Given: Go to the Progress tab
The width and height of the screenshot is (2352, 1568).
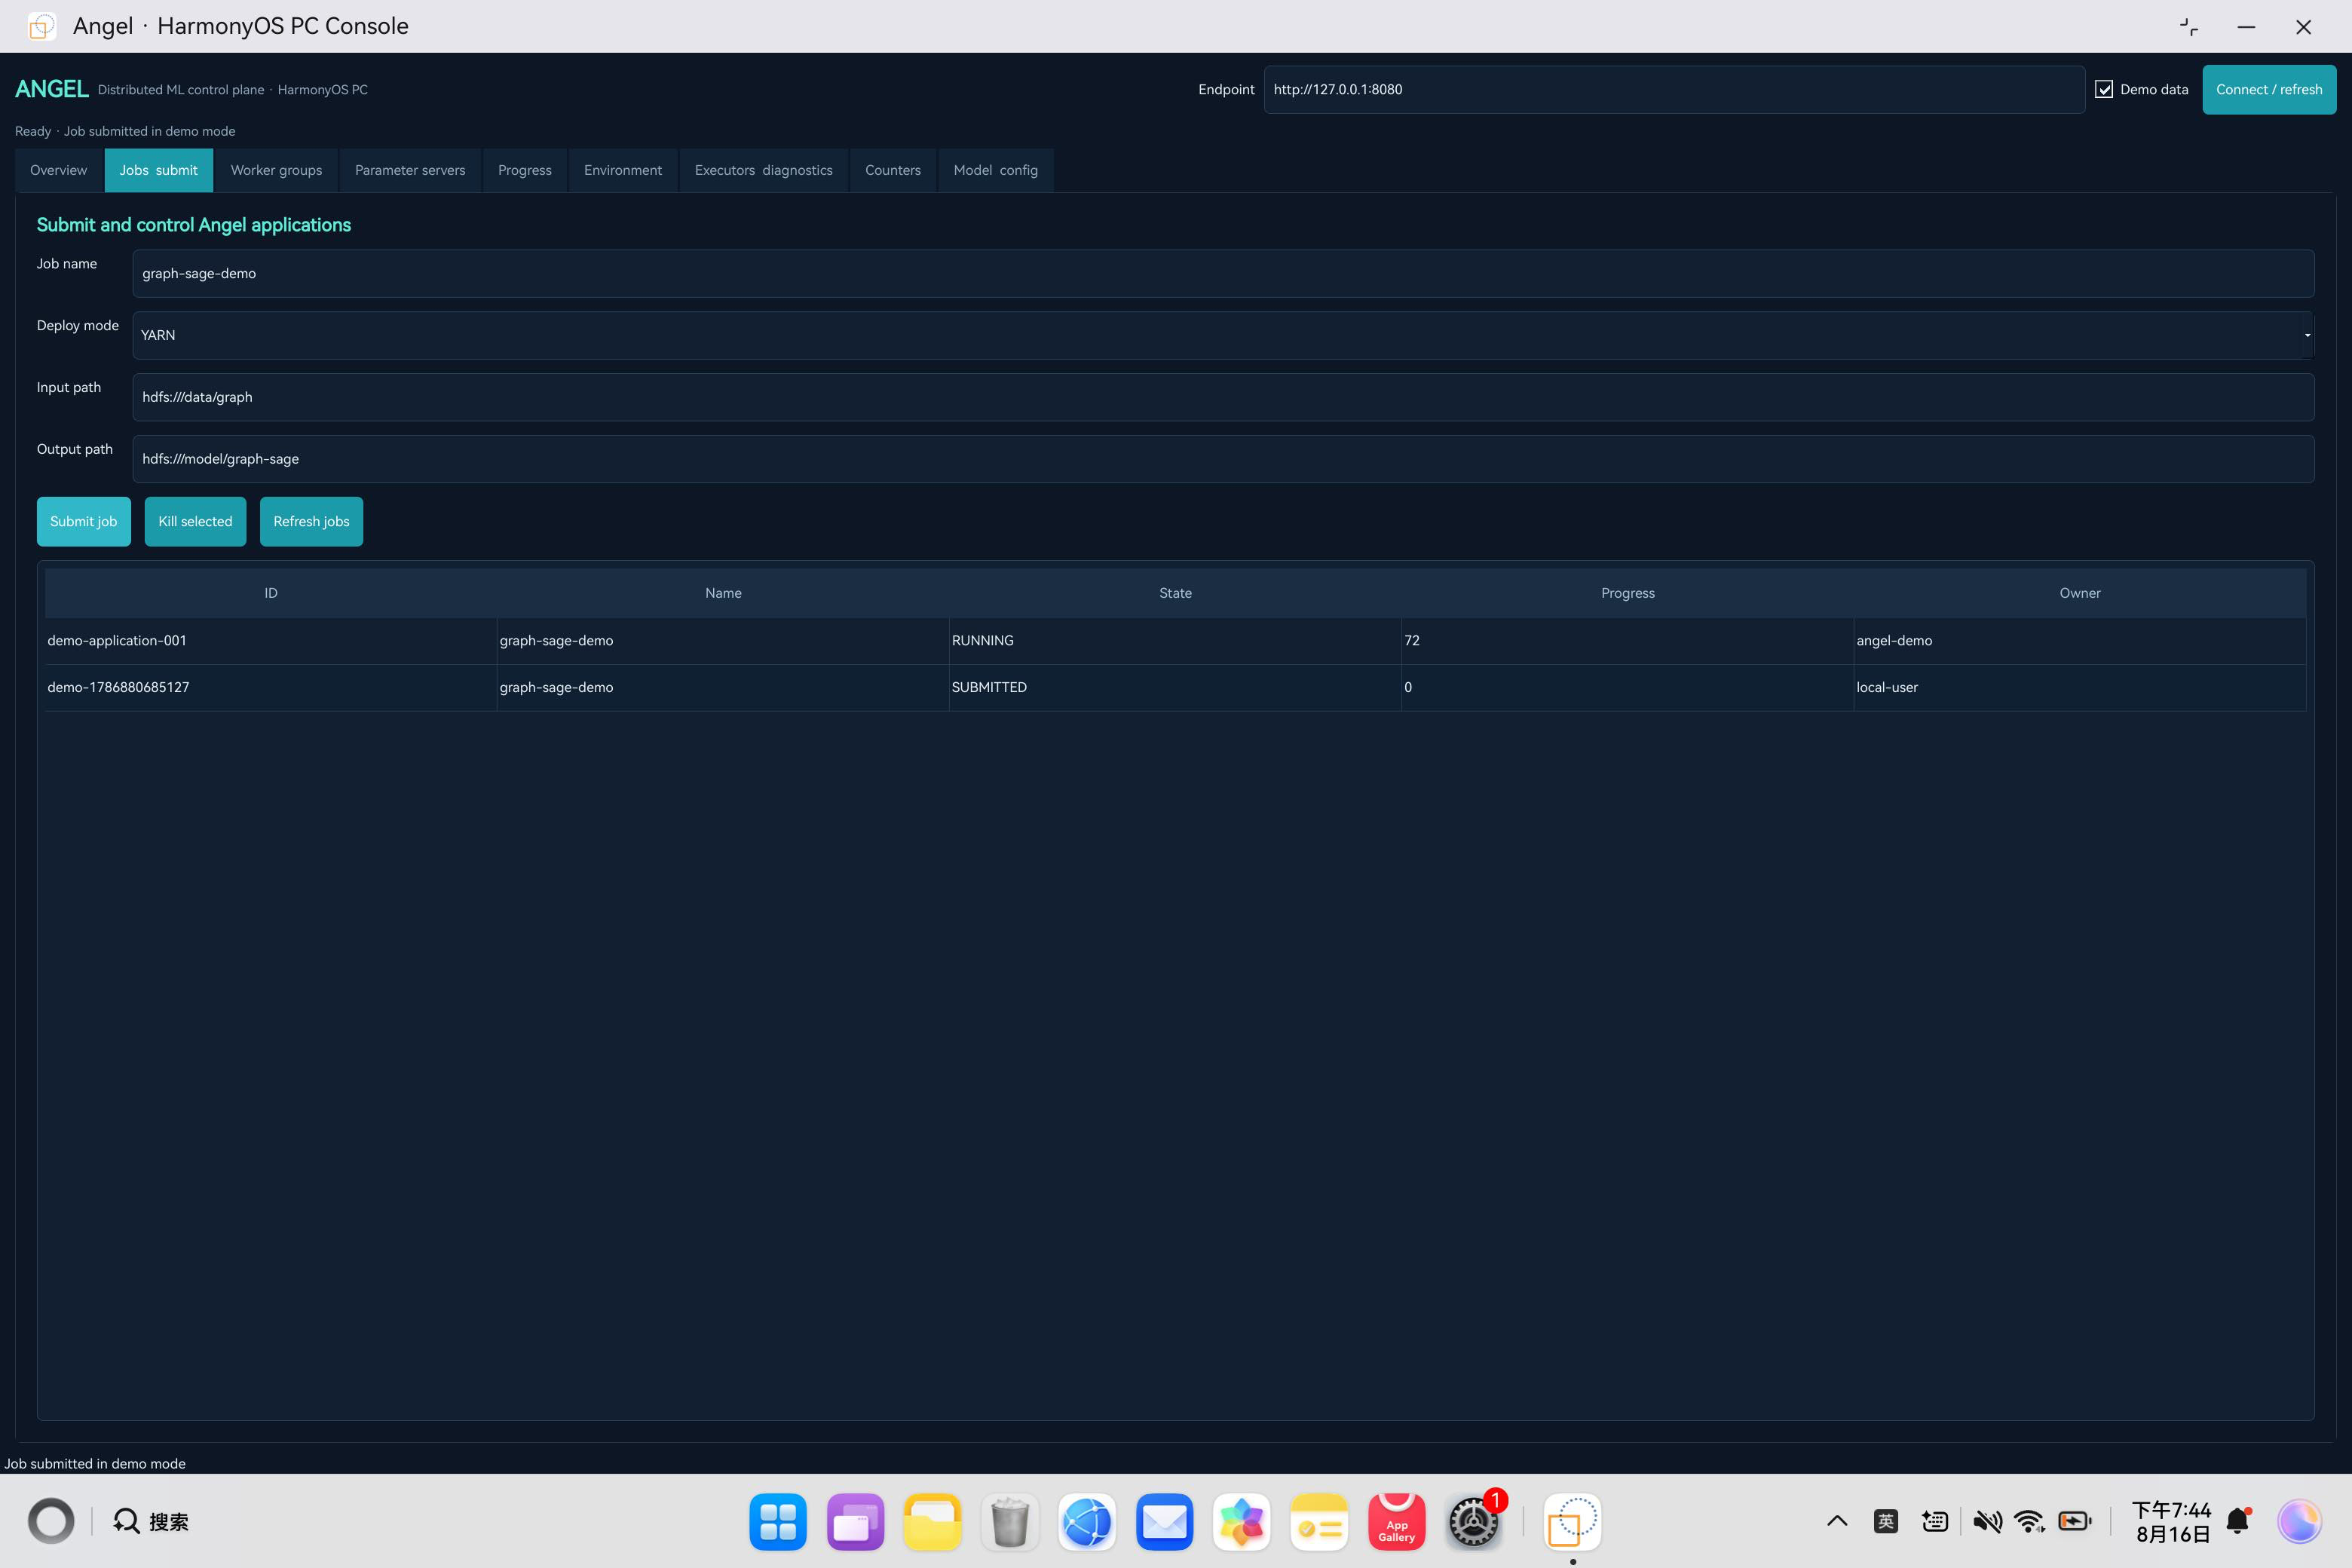Looking at the screenshot, I should (x=524, y=170).
